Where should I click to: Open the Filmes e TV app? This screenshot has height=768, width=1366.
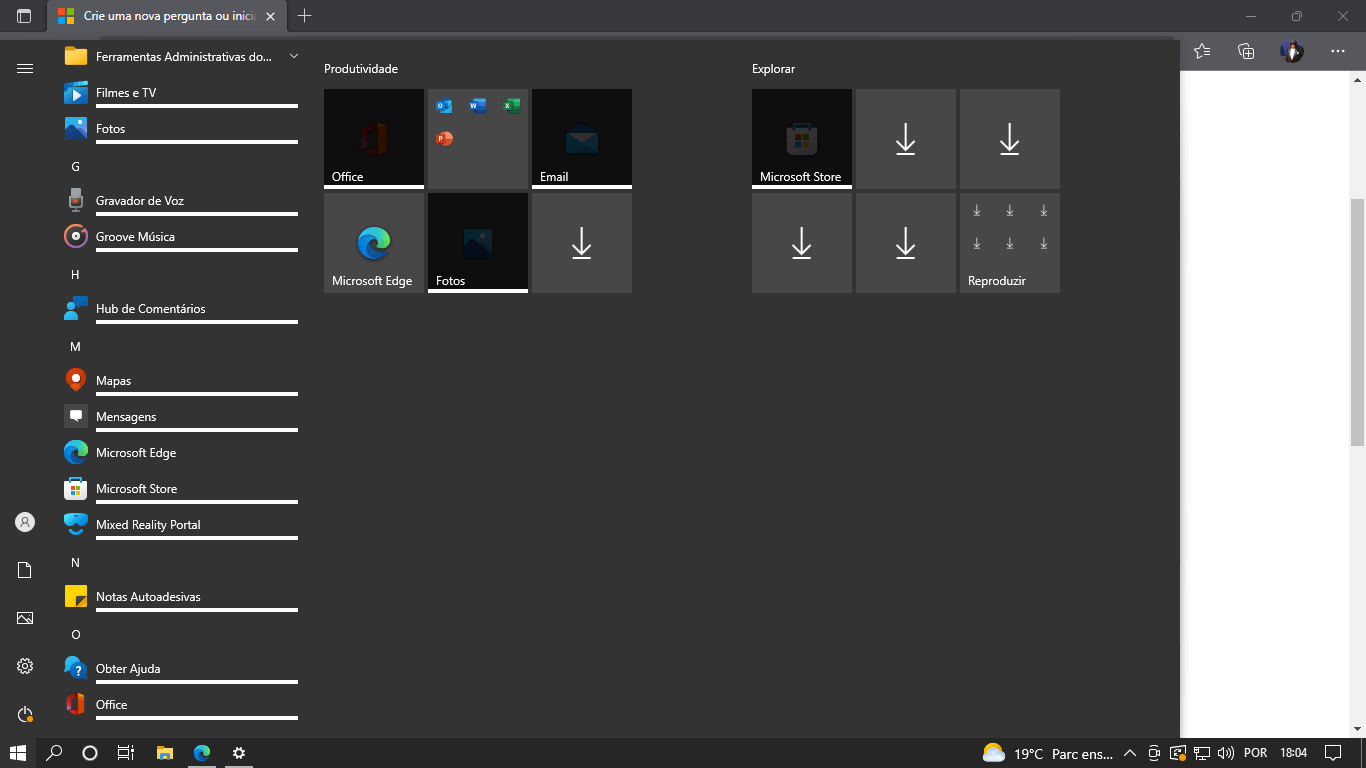[x=180, y=93]
